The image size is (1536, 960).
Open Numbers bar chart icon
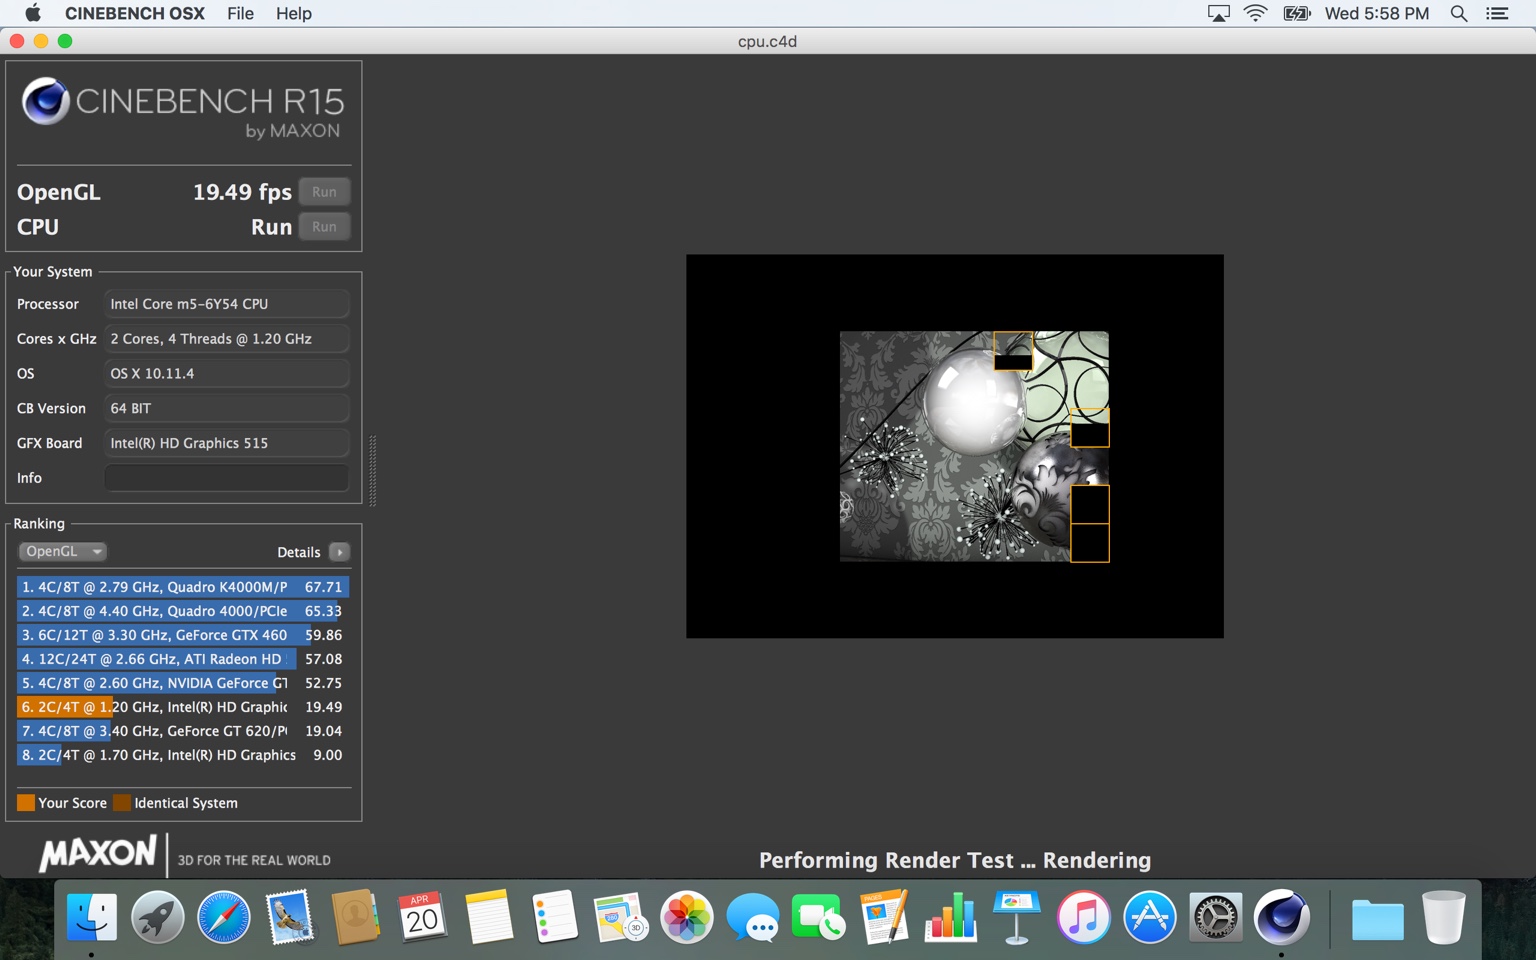(x=950, y=916)
